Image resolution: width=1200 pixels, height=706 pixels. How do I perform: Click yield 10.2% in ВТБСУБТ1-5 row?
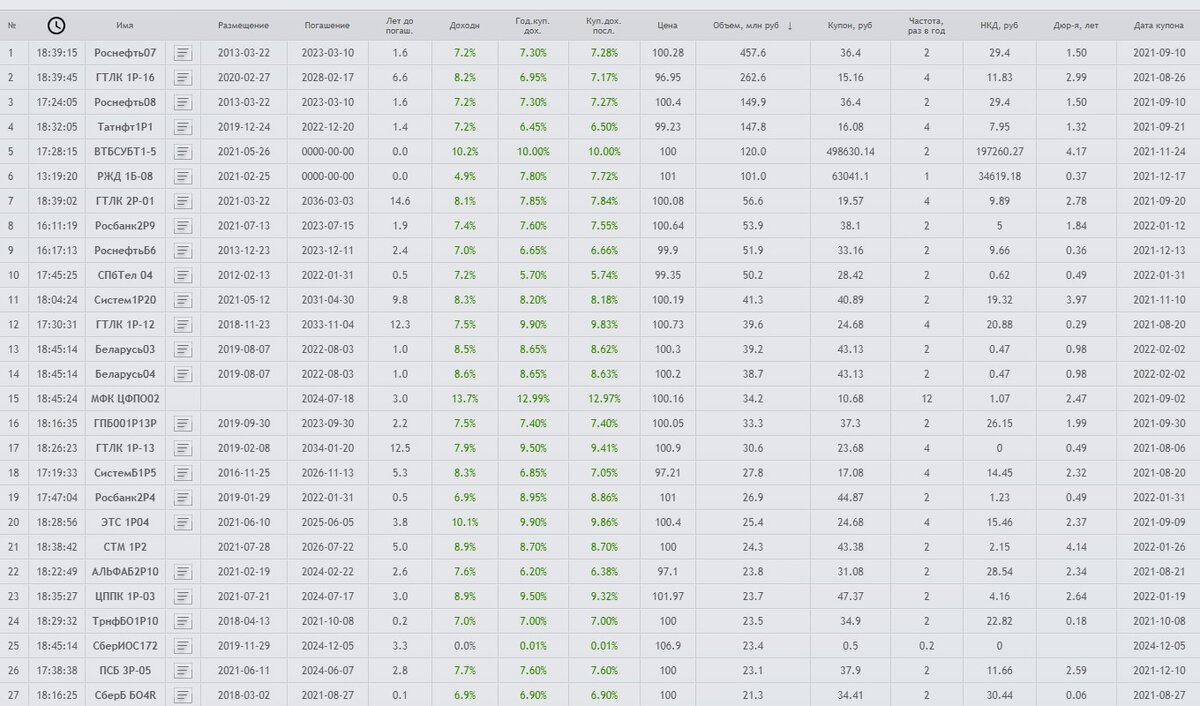[x=465, y=152]
